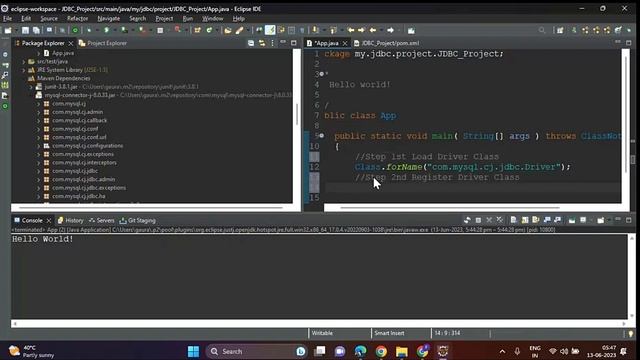640x360 pixels.
Task: Click the Windows Start button
Action: click(193, 351)
